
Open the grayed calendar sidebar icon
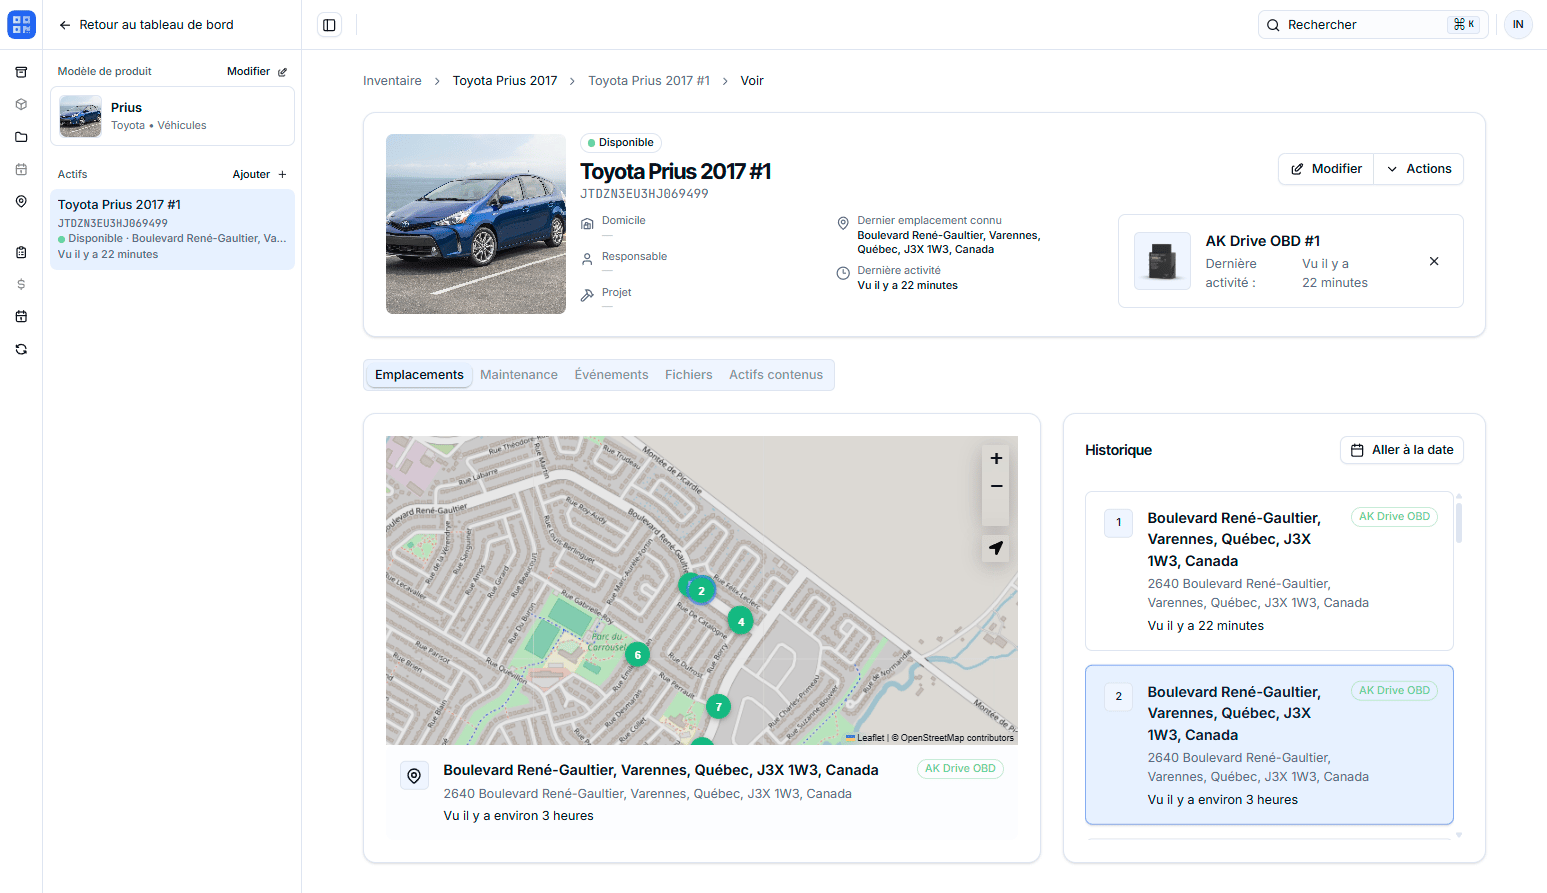[21, 169]
